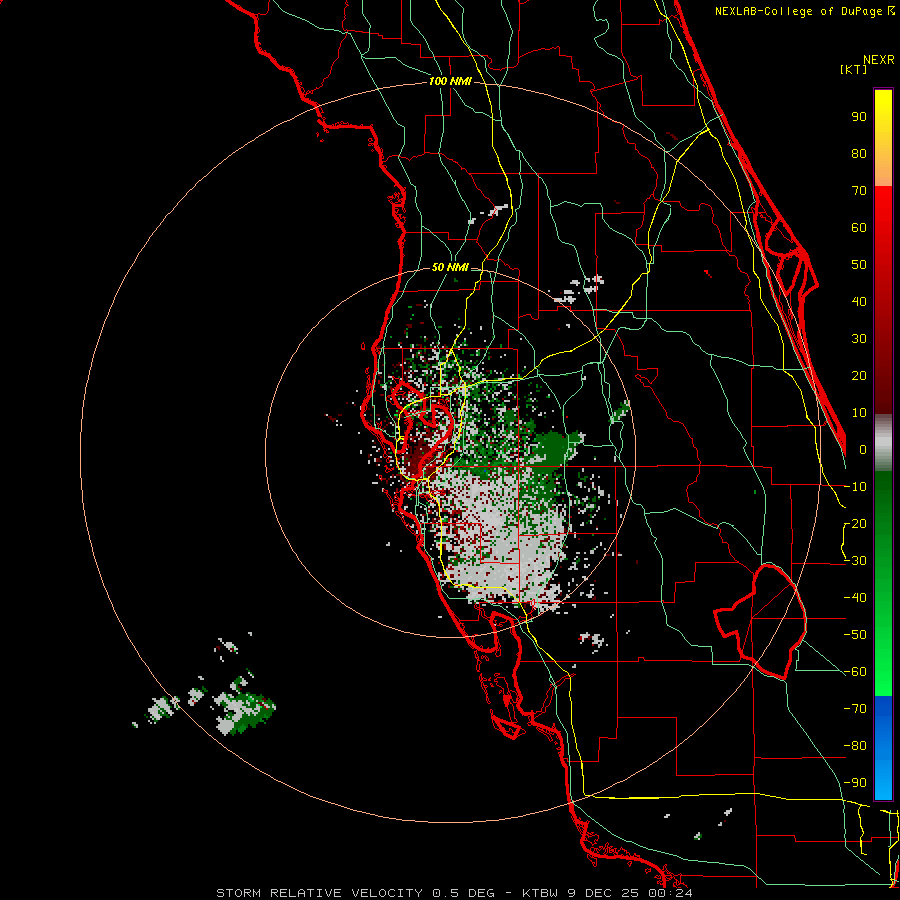Screen dimensions: 900x900
Task: Click the NEXR label above the color scale
Action: click(879, 60)
